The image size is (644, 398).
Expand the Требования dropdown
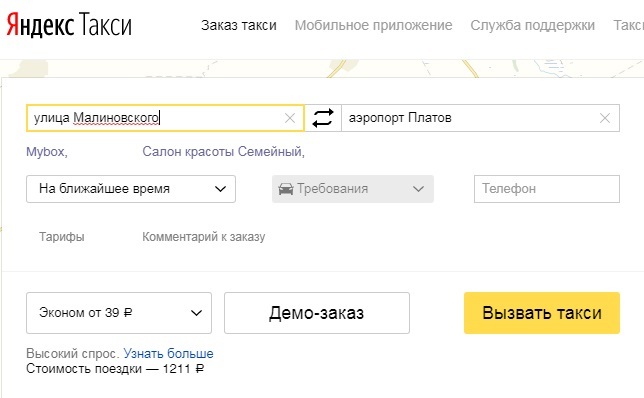tap(353, 189)
